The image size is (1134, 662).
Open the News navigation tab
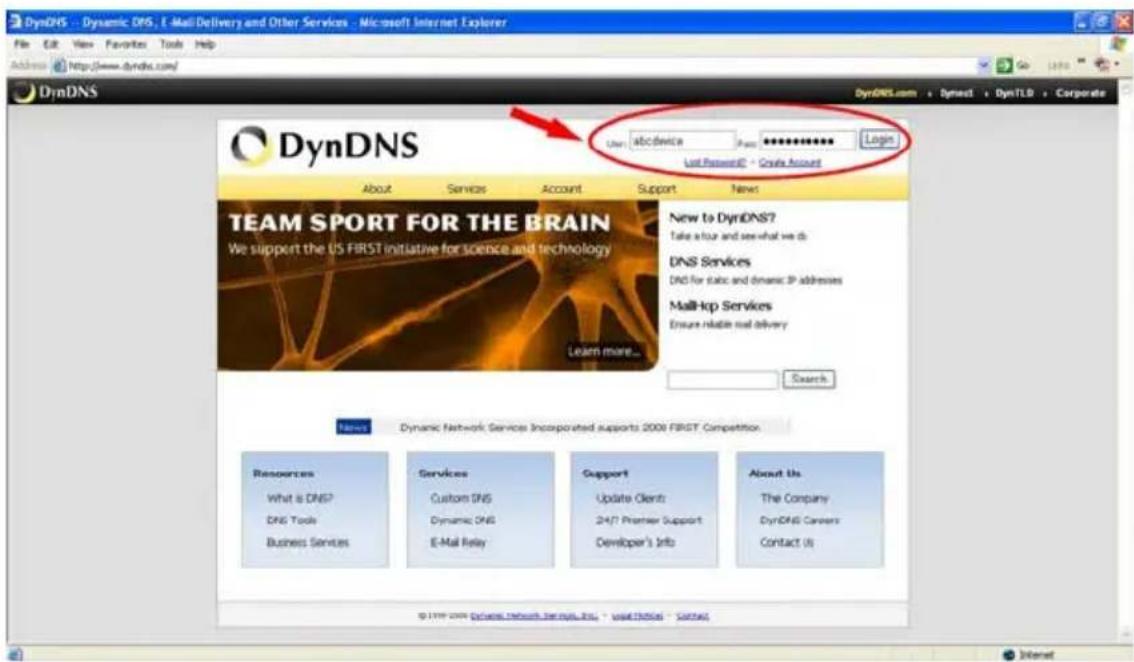pyautogui.click(x=745, y=189)
